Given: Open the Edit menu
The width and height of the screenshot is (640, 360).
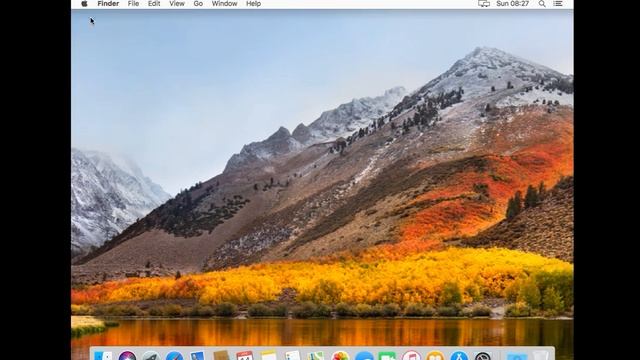Looking at the screenshot, I should 154,4.
